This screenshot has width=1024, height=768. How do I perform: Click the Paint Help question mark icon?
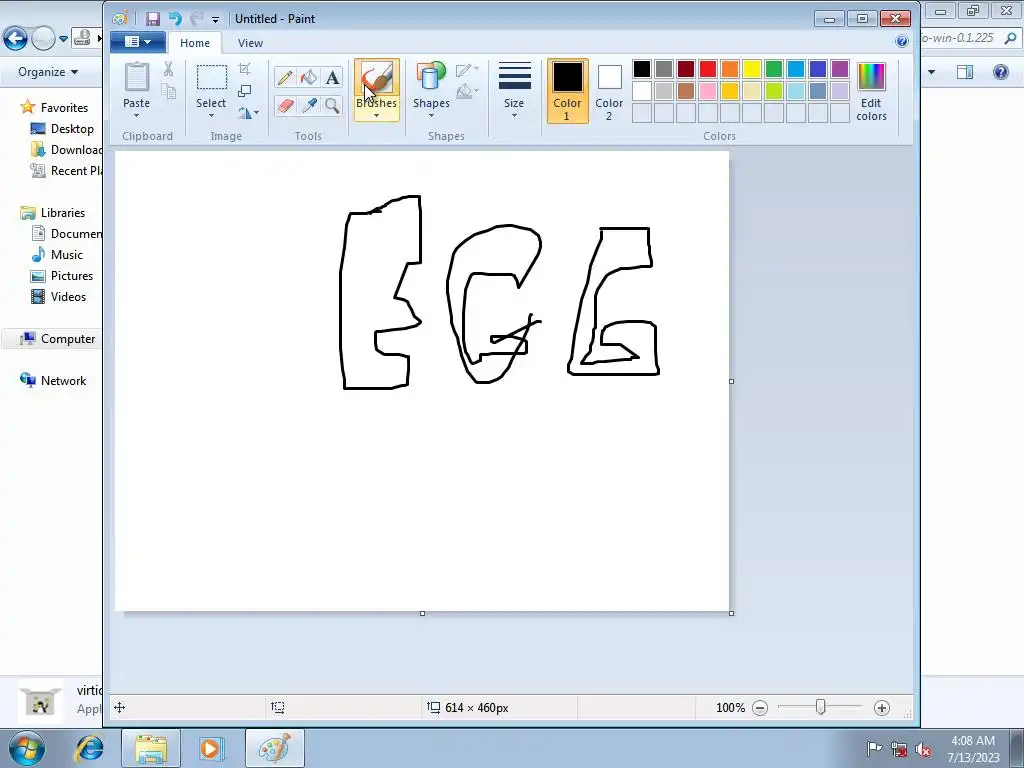point(902,41)
